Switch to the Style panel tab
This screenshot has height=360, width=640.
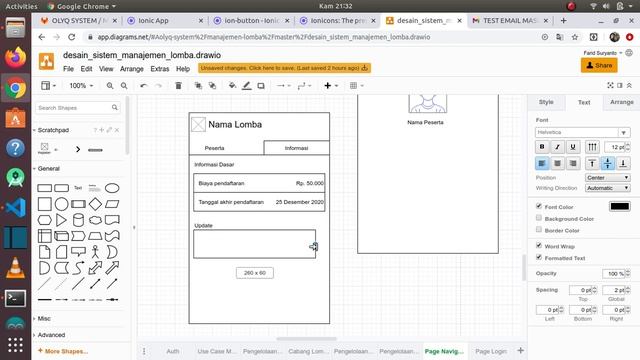pyautogui.click(x=546, y=102)
